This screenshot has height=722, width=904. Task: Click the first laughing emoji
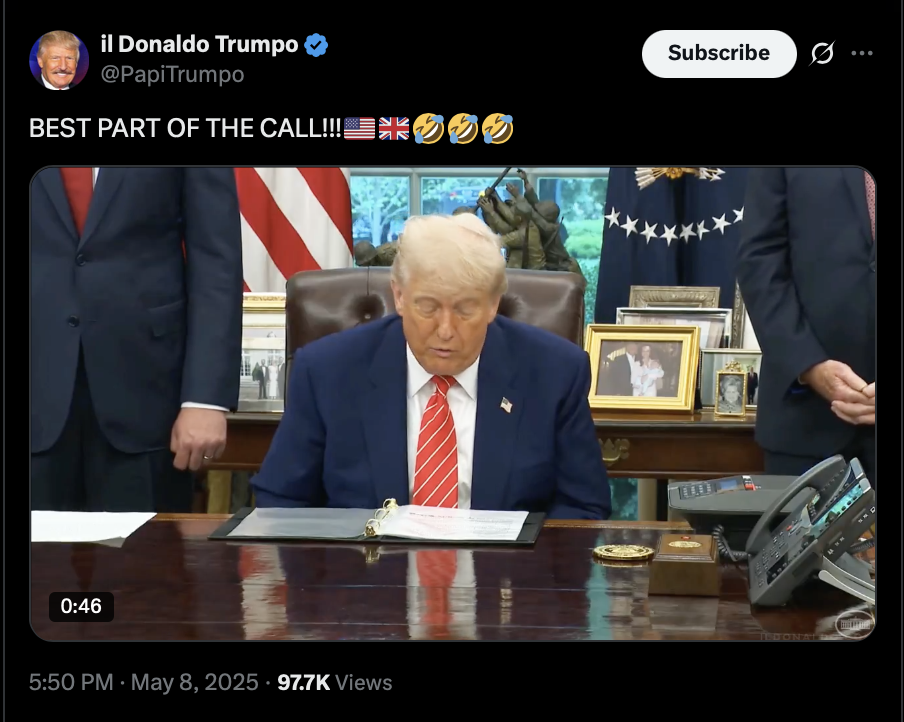pos(428,128)
